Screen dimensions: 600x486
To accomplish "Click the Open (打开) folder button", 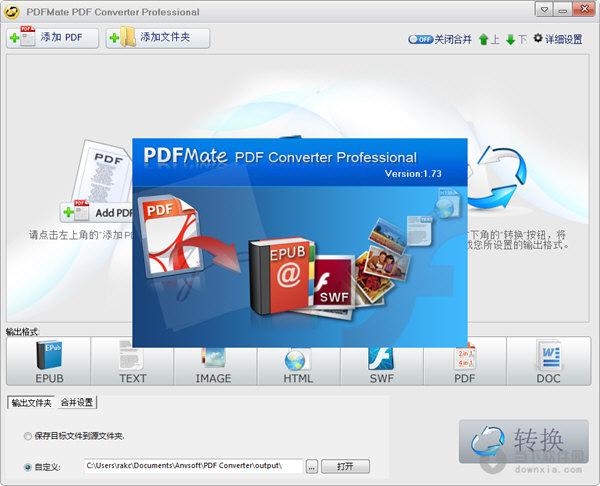I will click(345, 466).
